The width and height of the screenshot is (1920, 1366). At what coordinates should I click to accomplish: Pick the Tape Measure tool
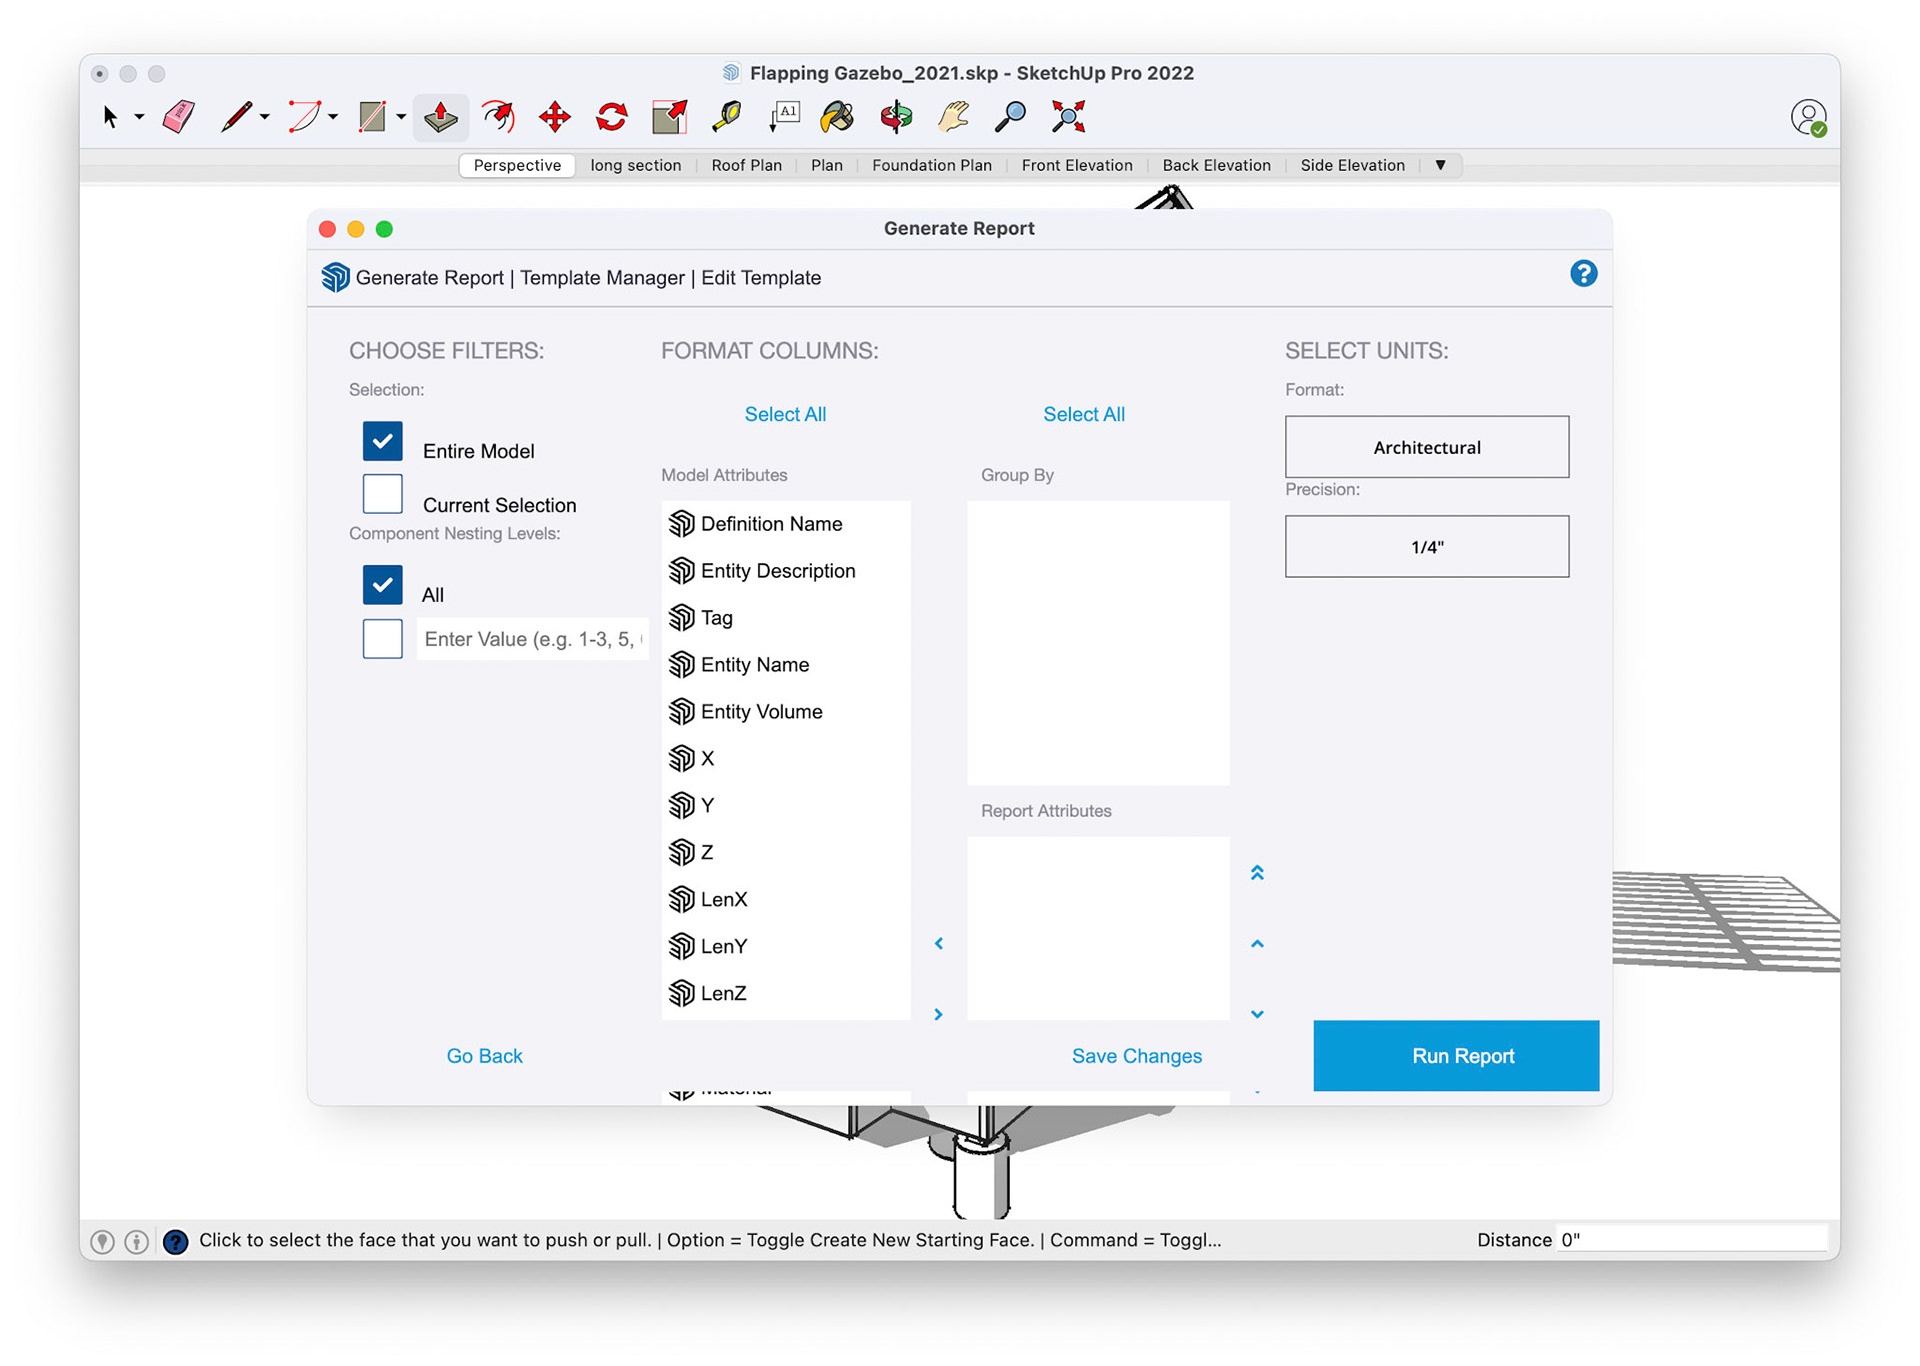pos(727,117)
